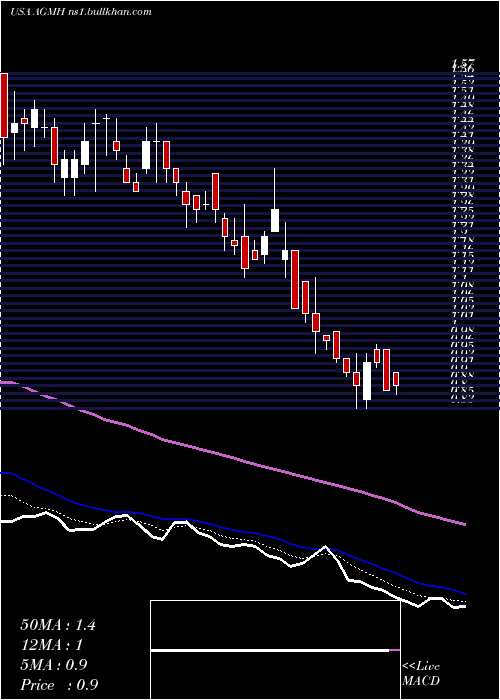500x700 pixels.
Task: Click the pink 50MA trend line
Action: coord(232,458)
